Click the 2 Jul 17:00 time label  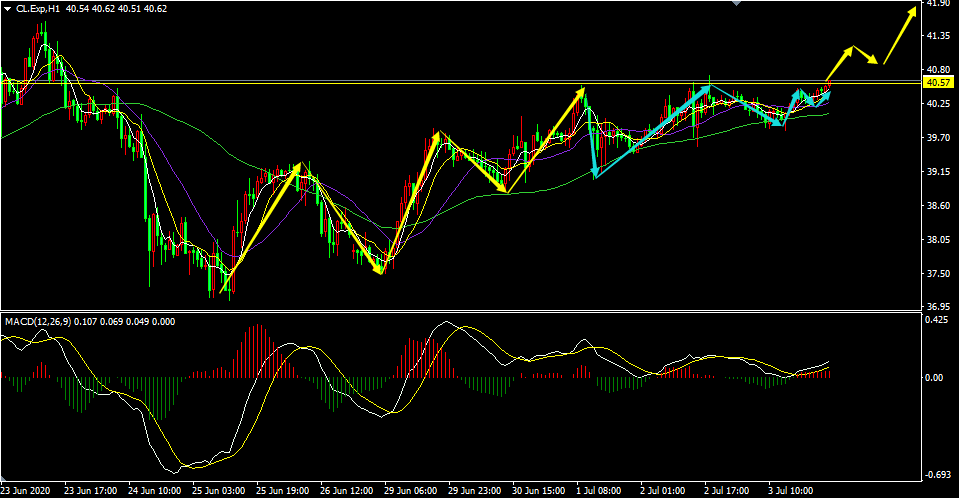727,491
